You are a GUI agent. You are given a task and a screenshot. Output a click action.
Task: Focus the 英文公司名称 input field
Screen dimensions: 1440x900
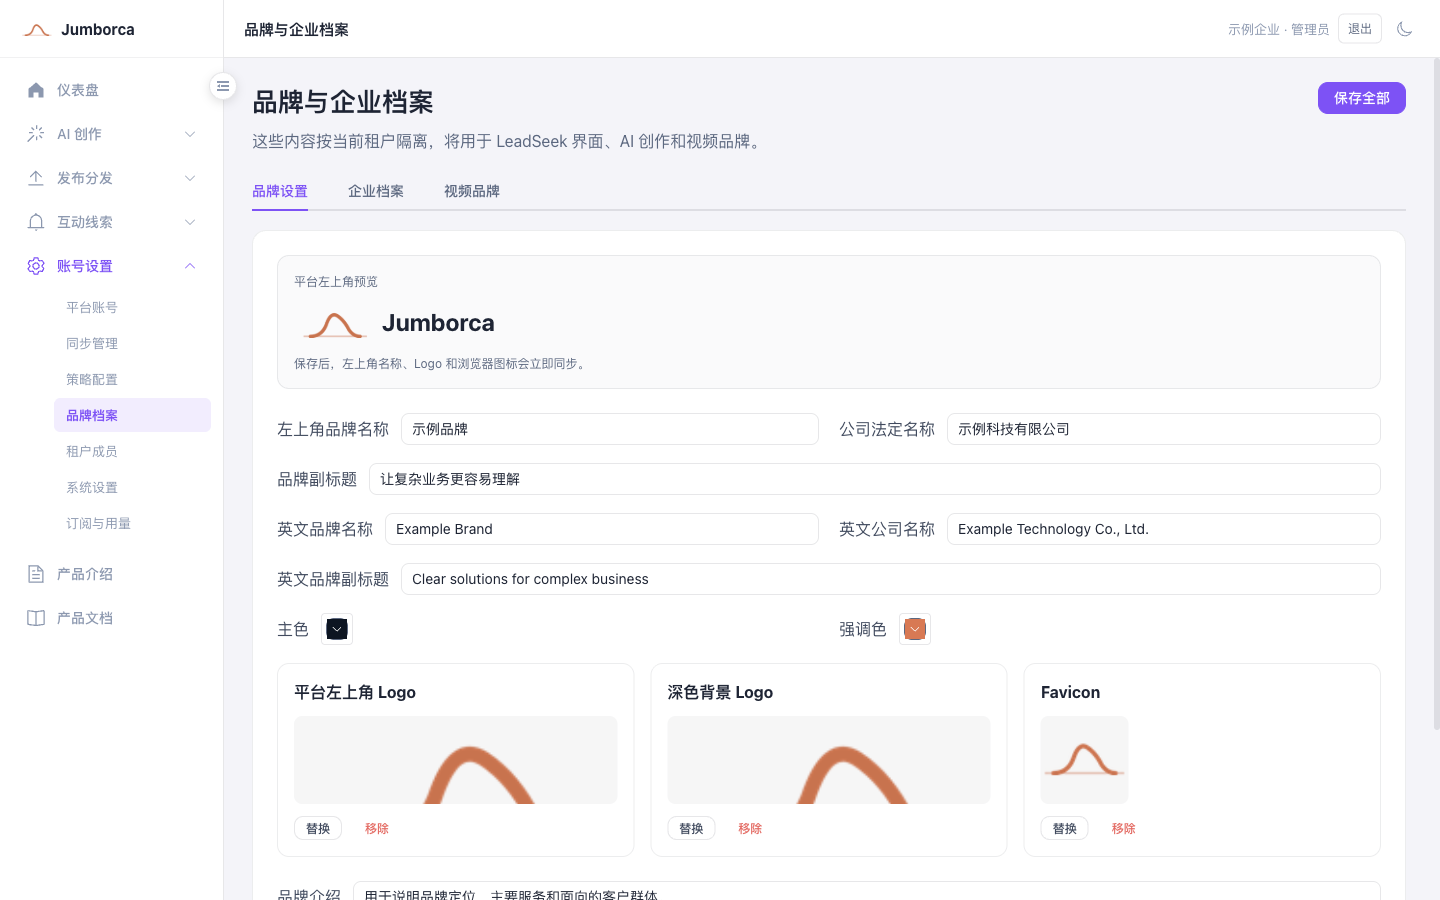1164,529
